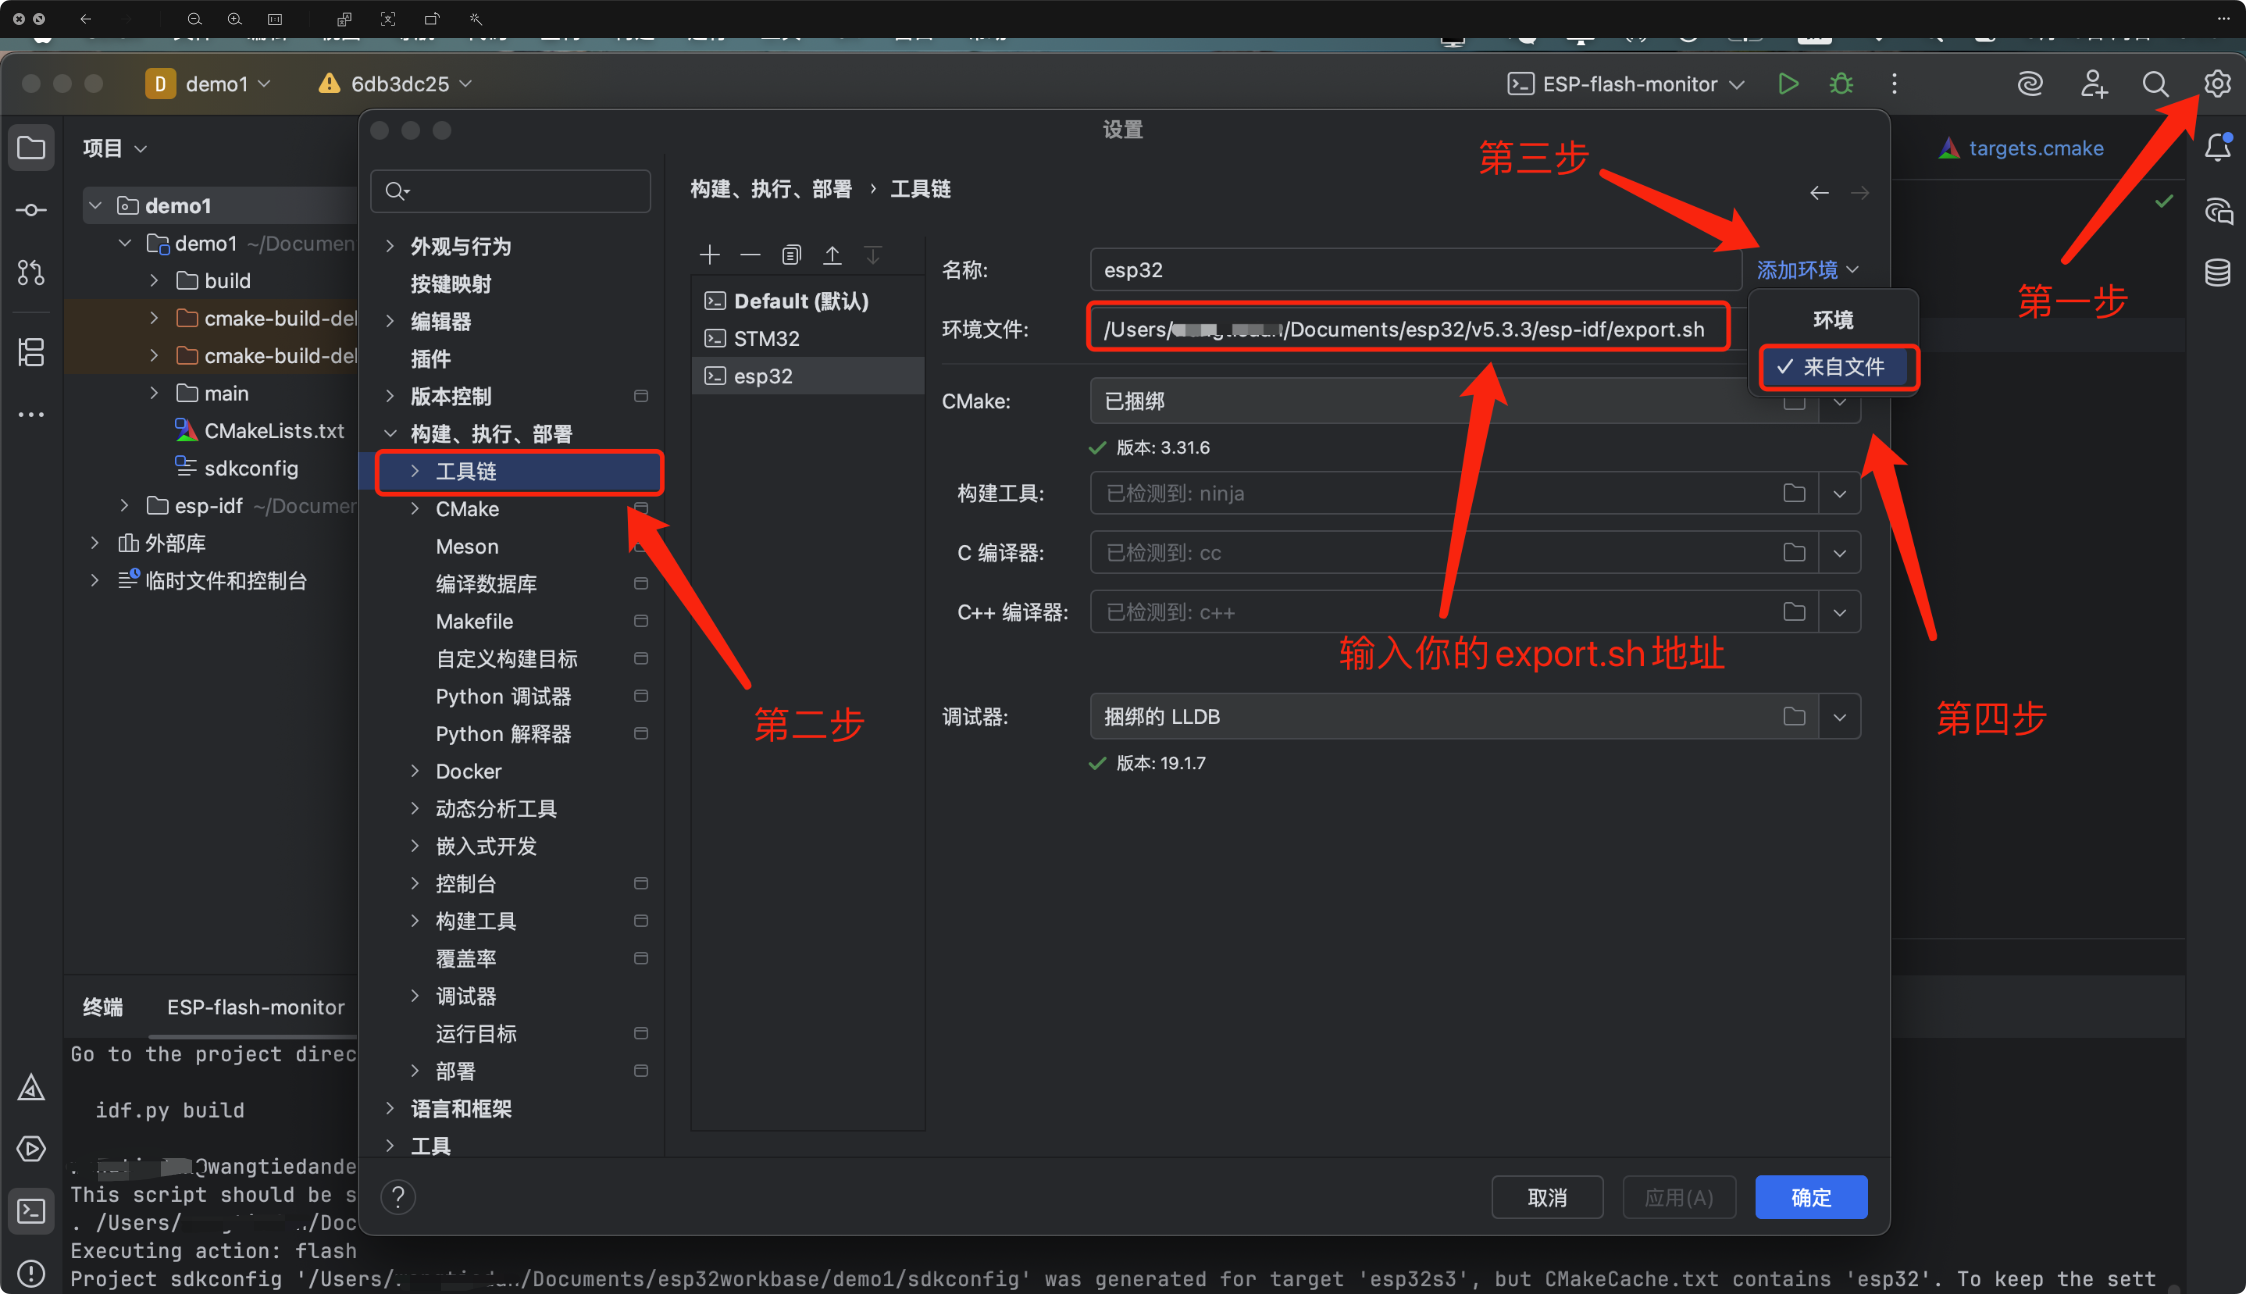This screenshot has width=2246, height=1294.
Task: Select 插件 settings page
Action: (x=430, y=359)
